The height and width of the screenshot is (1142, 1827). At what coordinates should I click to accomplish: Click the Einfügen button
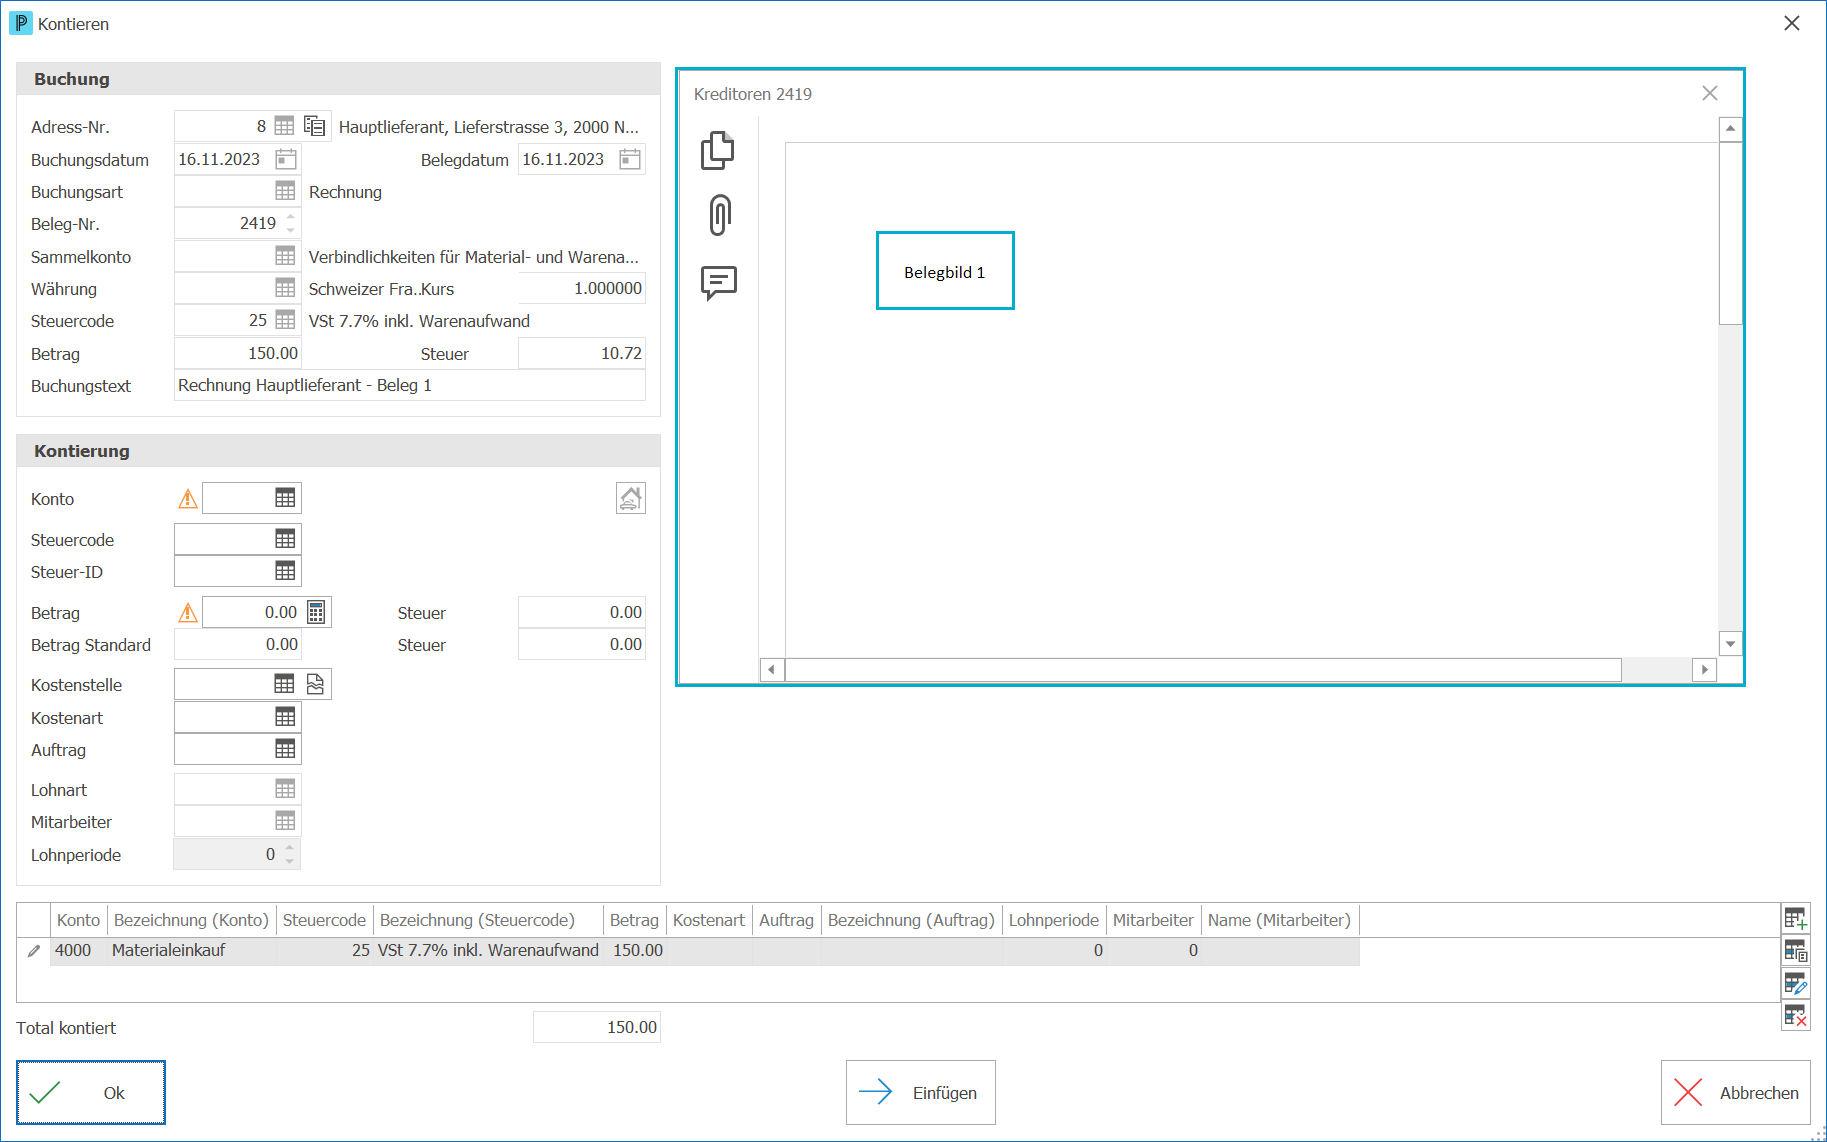(x=921, y=1093)
